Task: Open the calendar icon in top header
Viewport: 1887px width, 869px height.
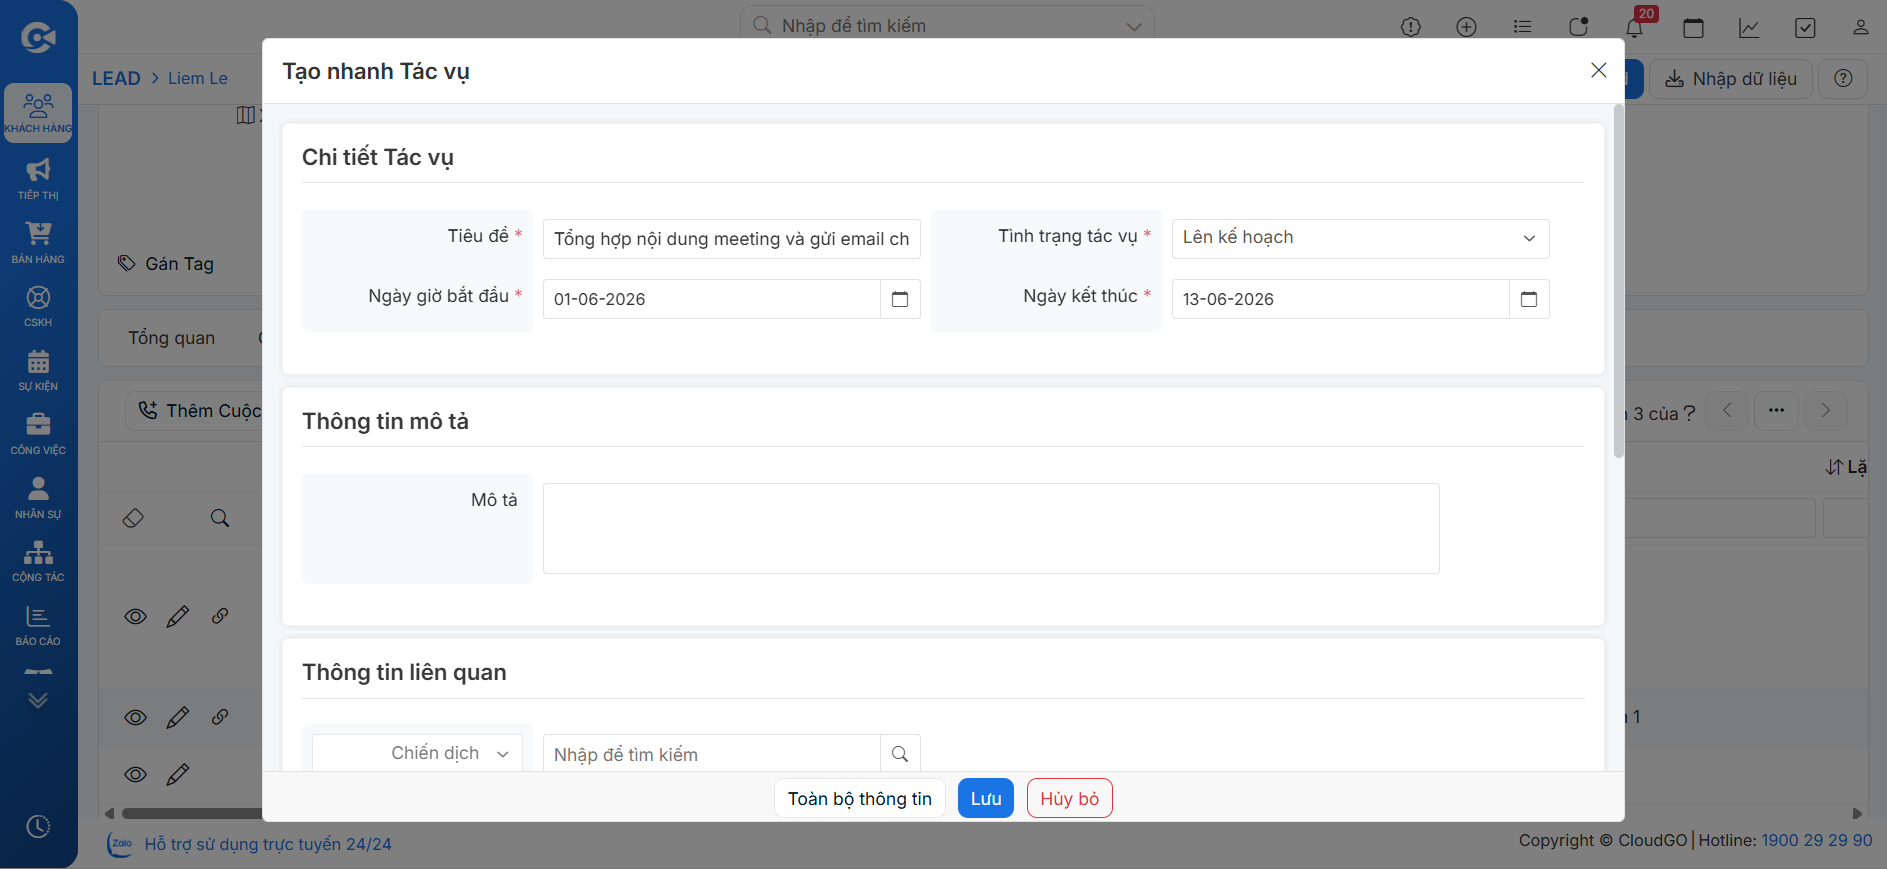Action: point(1693,27)
